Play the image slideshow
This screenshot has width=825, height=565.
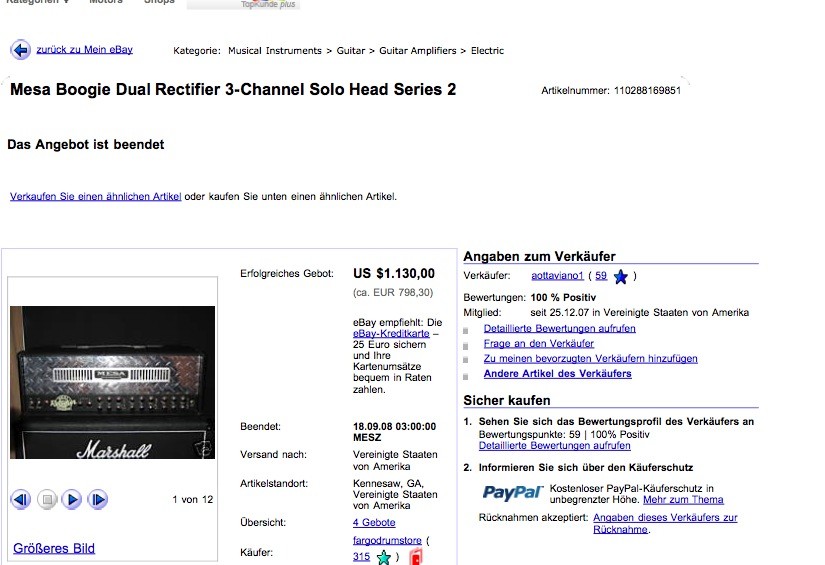72,499
